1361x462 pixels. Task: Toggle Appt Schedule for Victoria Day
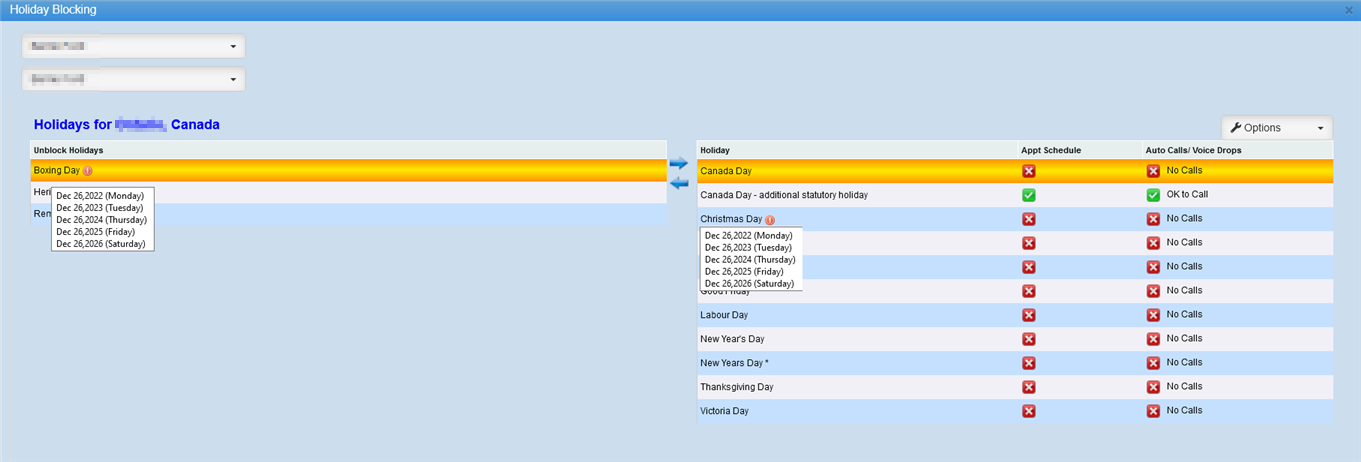(x=1029, y=411)
